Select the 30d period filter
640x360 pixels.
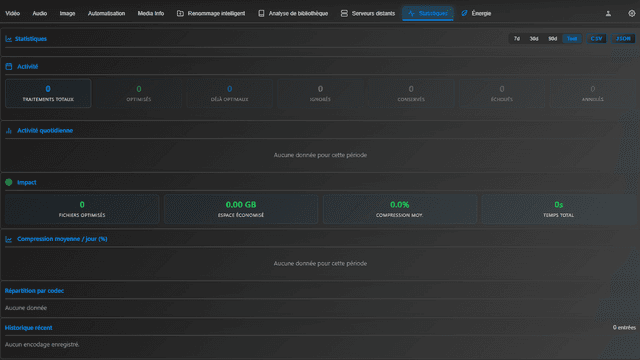534,39
